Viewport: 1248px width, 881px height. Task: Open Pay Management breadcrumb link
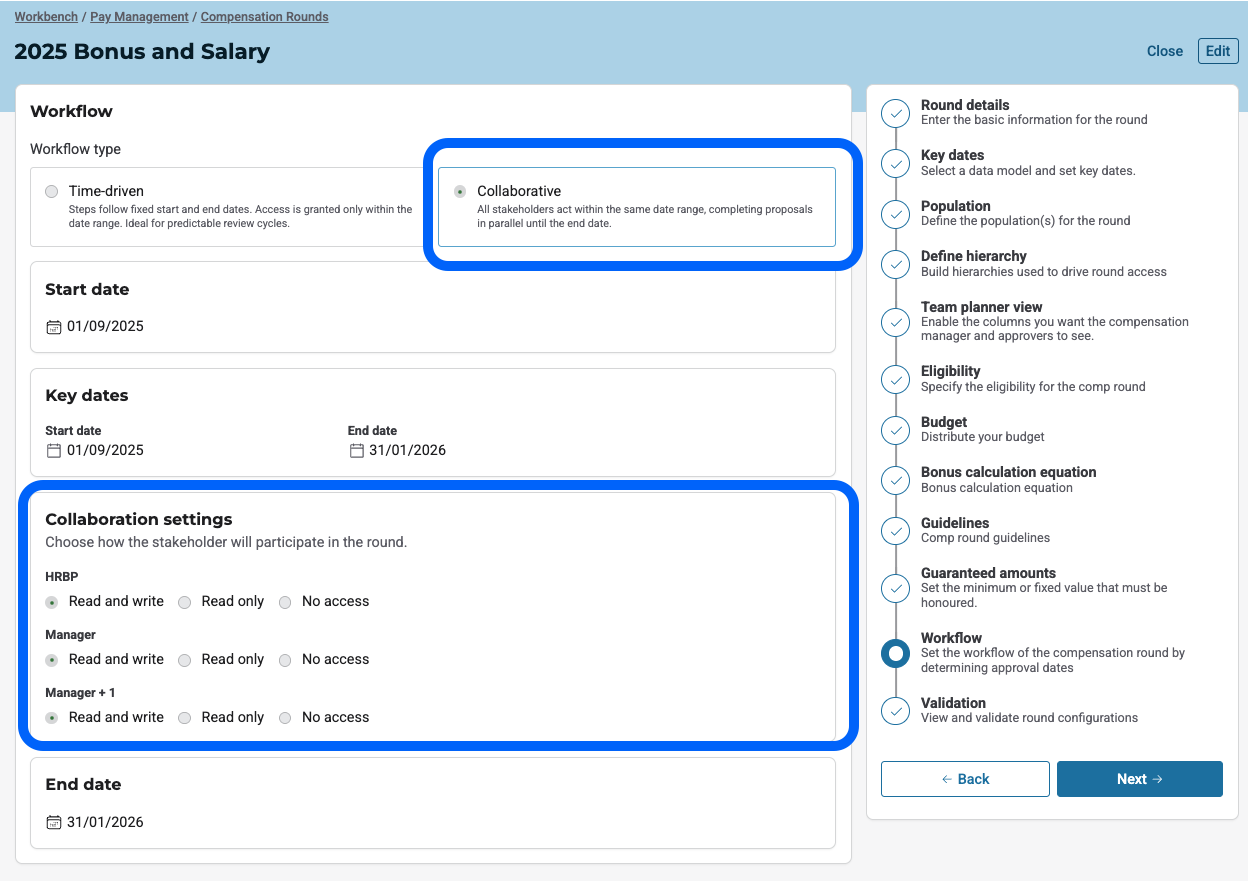tap(139, 17)
